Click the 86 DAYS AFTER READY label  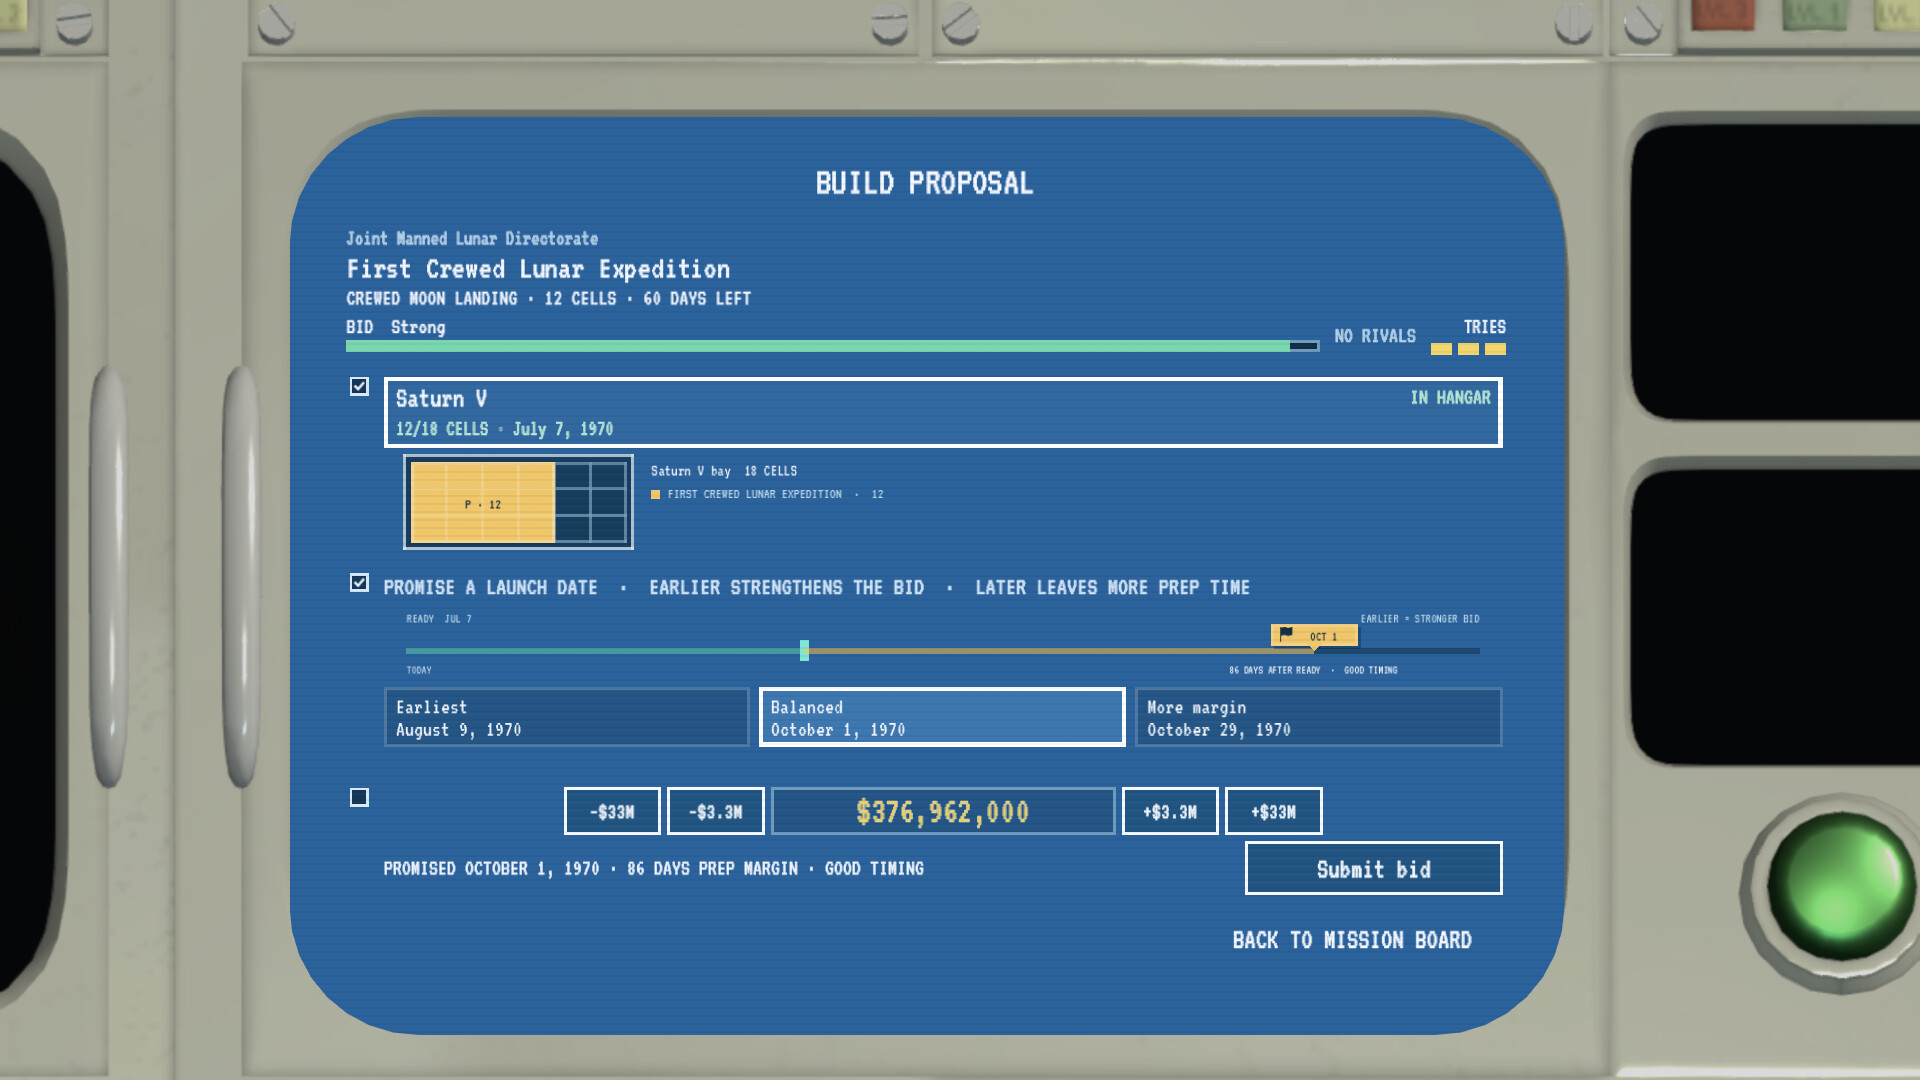tap(1274, 670)
